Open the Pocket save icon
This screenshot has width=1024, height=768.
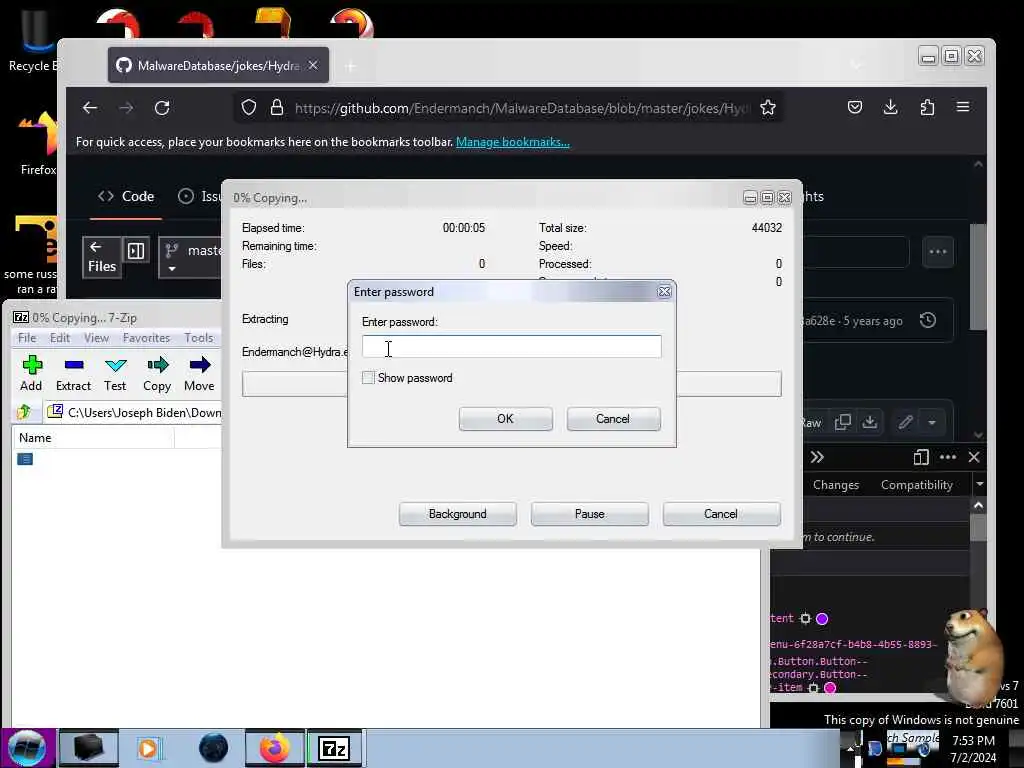click(x=855, y=107)
